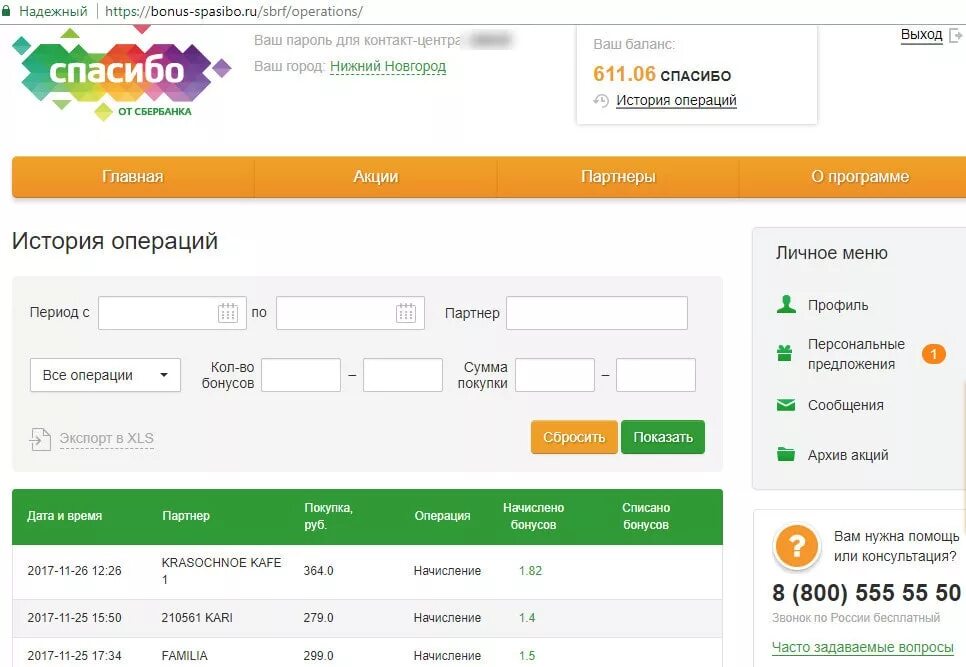Screen dimensions: 966x667
Task: Click the Личное меню heading
Action: click(832, 253)
